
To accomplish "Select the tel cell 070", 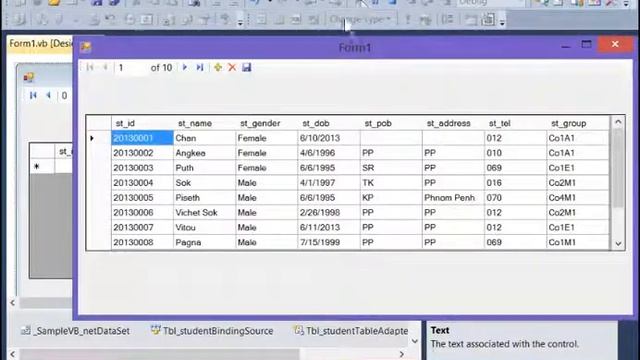I will point(516,198).
